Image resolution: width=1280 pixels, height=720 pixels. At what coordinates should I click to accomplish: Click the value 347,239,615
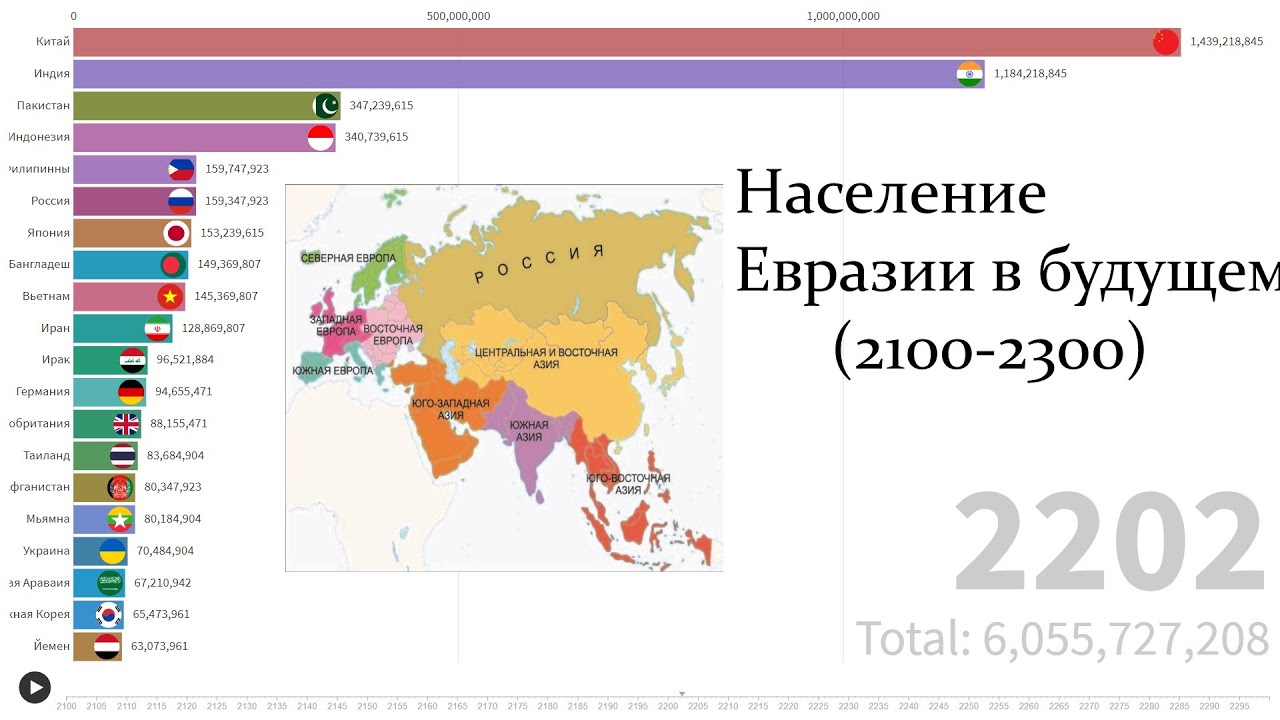381,106
